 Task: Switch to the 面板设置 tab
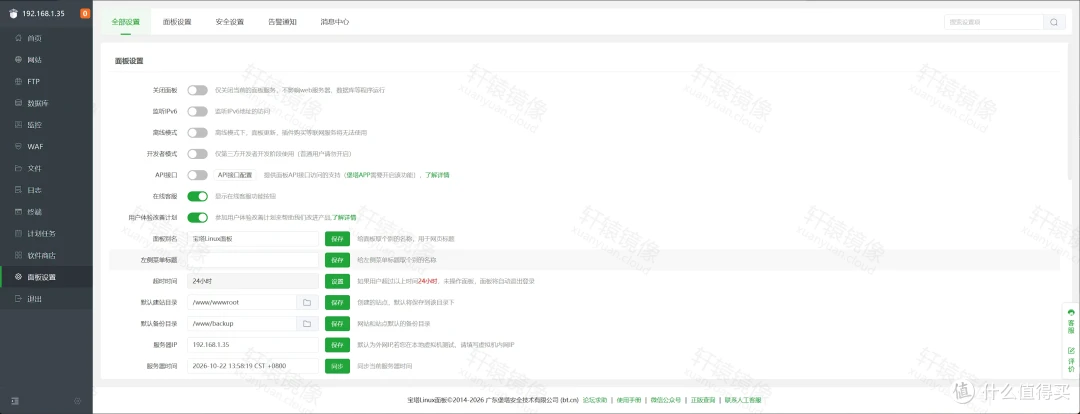pos(177,22)
